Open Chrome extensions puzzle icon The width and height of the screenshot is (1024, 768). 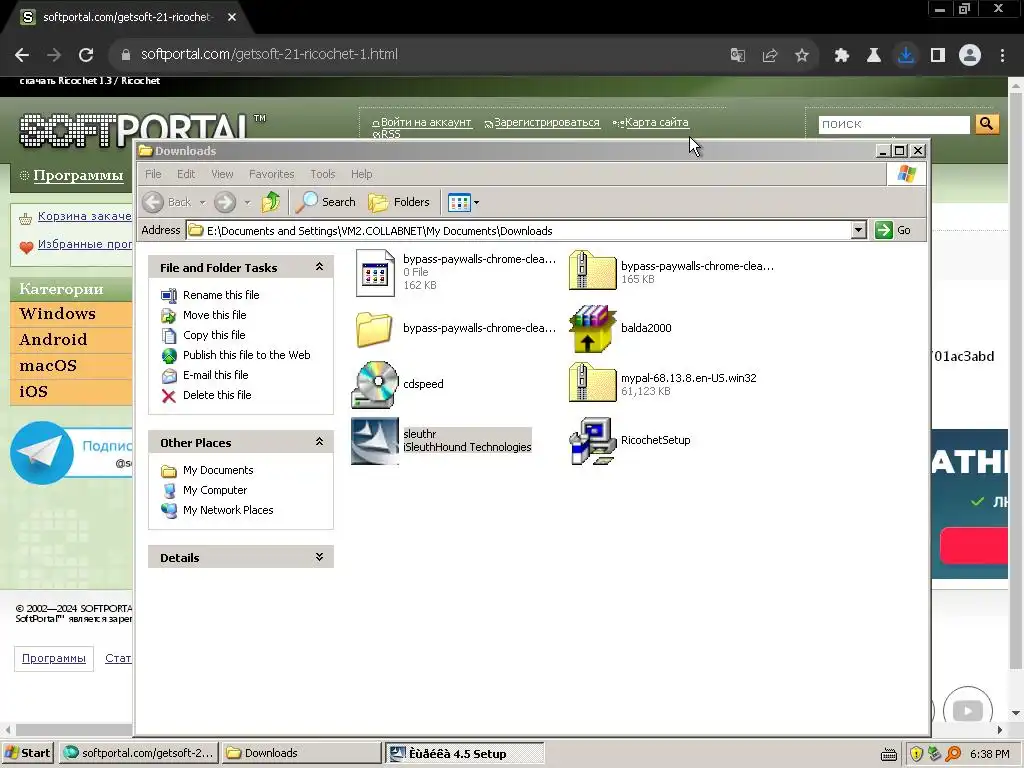point(842,55)
